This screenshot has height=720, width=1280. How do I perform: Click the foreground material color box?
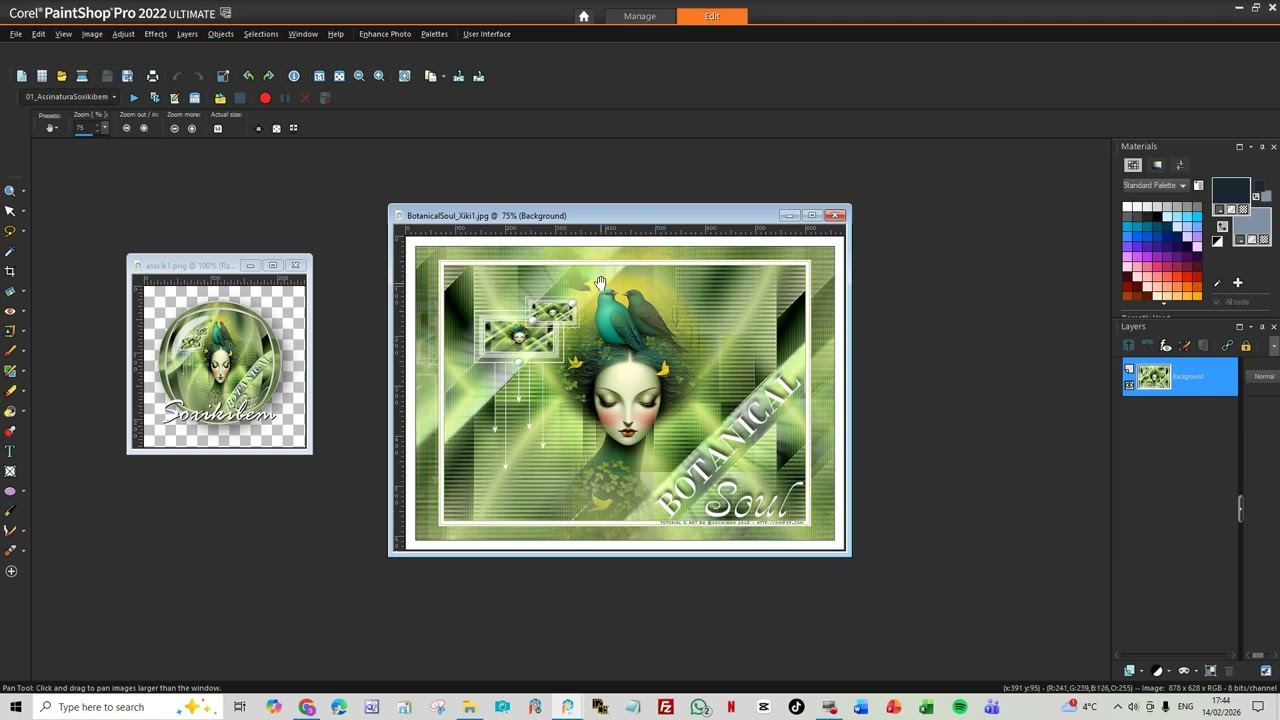[x=1231, y=189]
